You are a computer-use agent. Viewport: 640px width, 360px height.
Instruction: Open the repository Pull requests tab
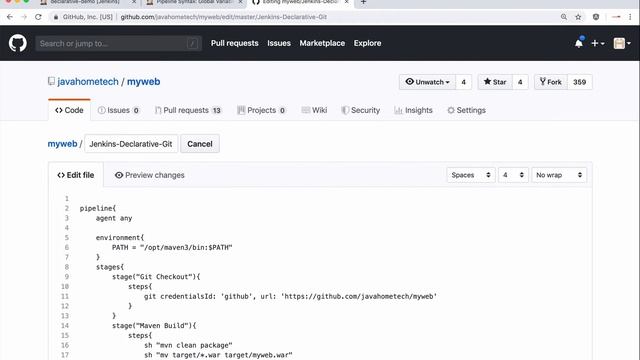[x=188, y=110]
